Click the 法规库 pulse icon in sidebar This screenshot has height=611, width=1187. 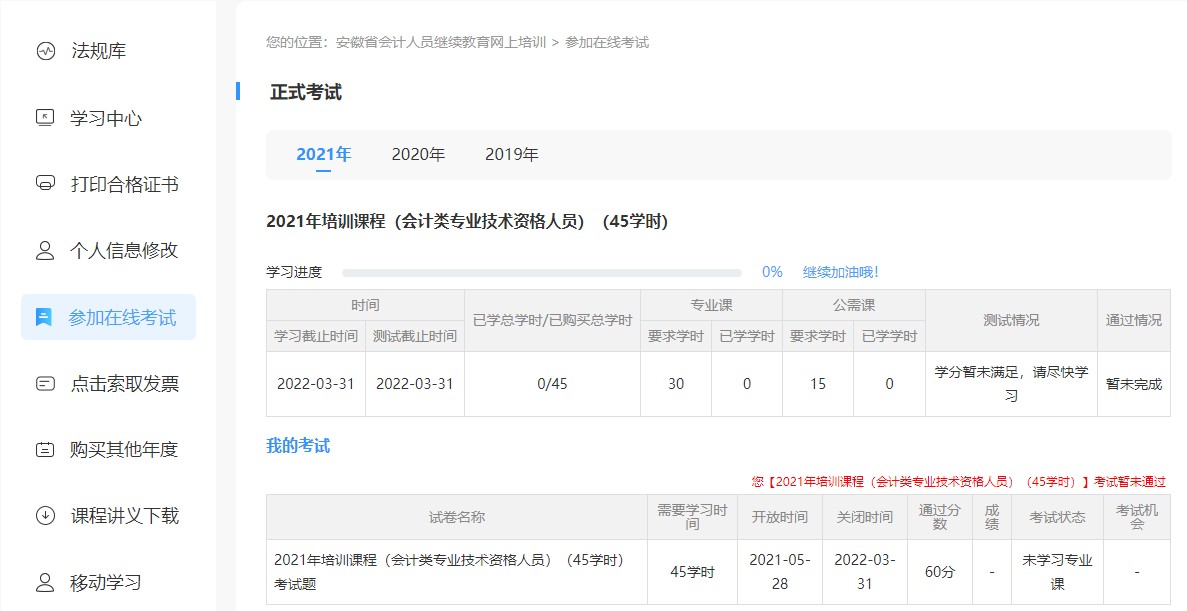coord(45,52)
